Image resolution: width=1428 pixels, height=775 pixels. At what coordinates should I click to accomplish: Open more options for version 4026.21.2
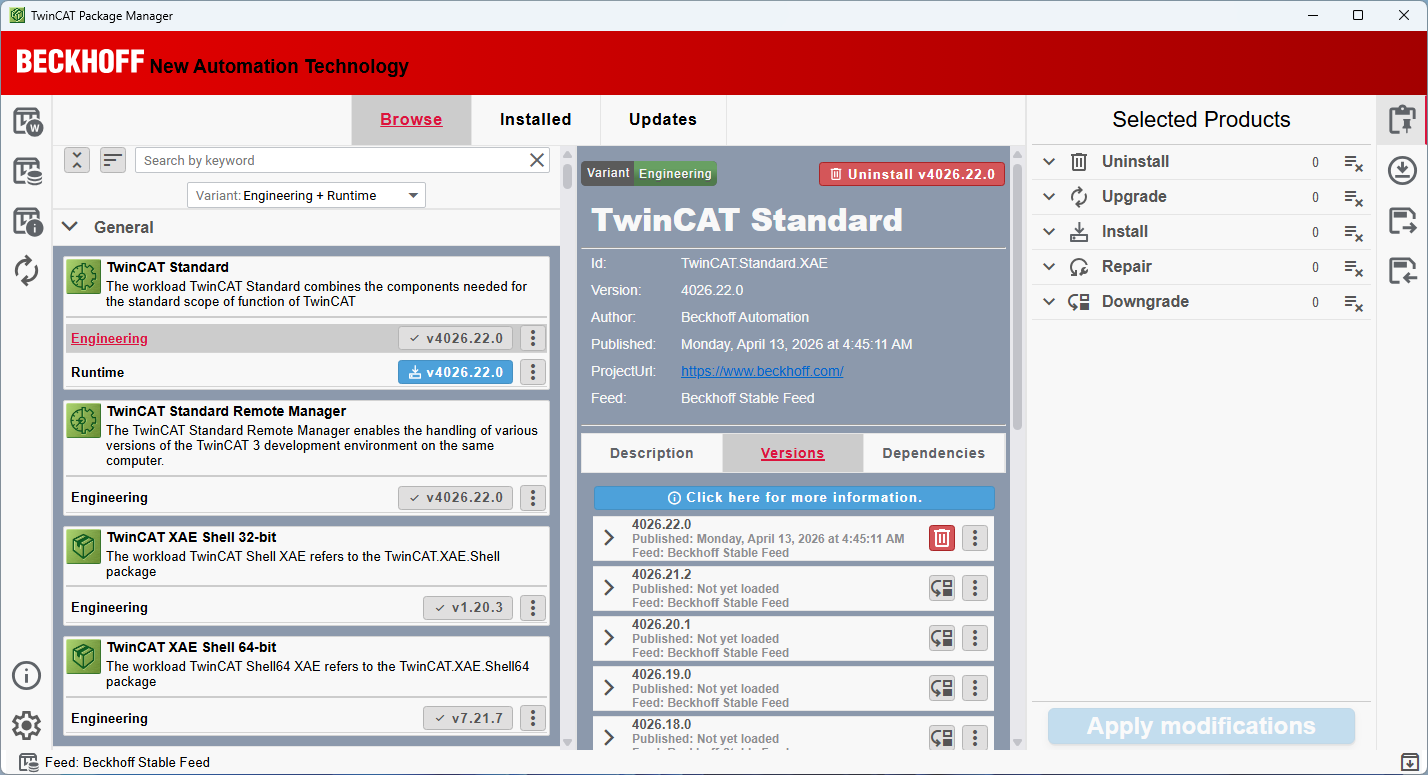point(975,588)
